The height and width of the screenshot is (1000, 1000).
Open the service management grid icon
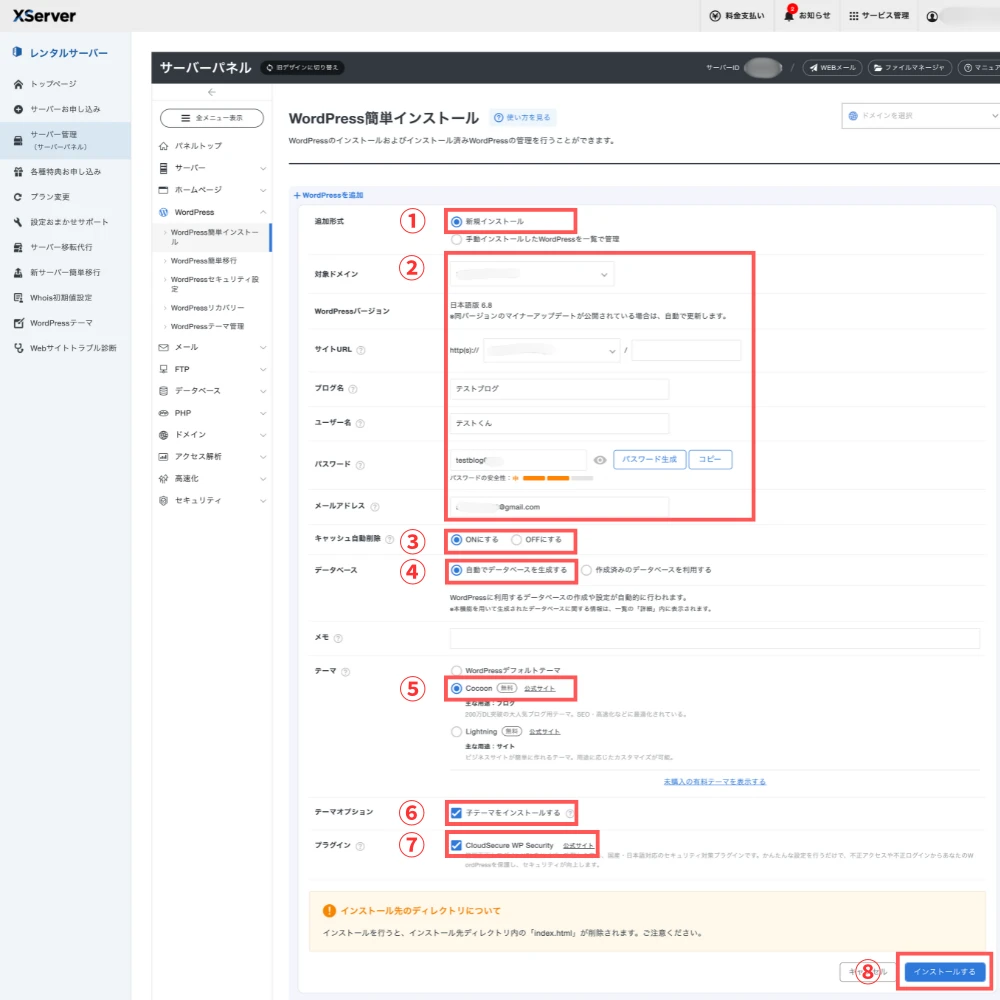pos(853,16)
